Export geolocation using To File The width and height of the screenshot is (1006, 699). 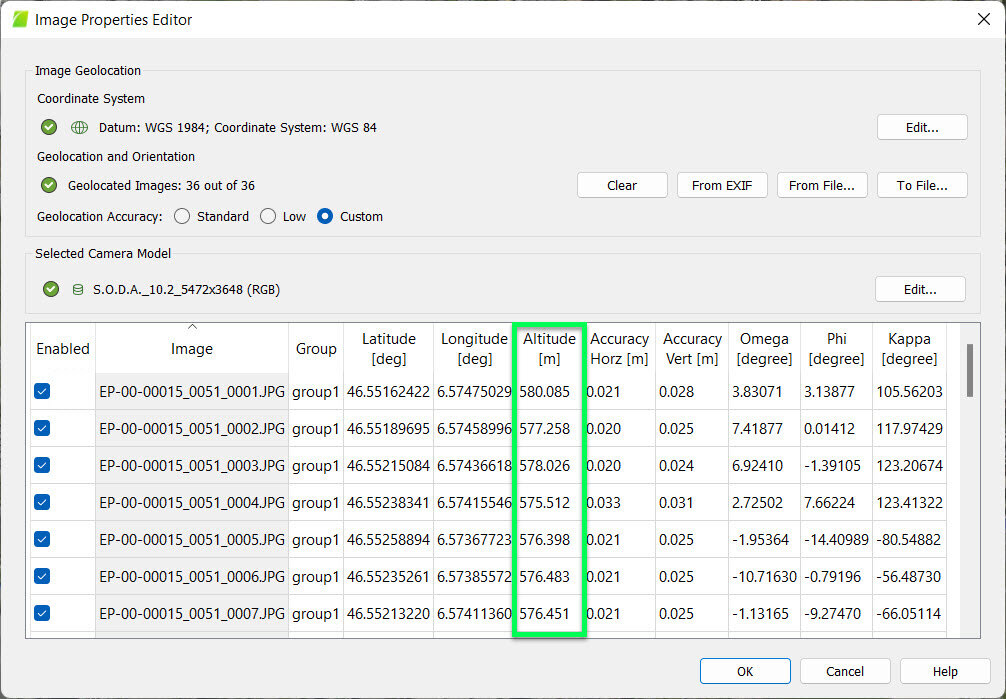coord(921,185)
